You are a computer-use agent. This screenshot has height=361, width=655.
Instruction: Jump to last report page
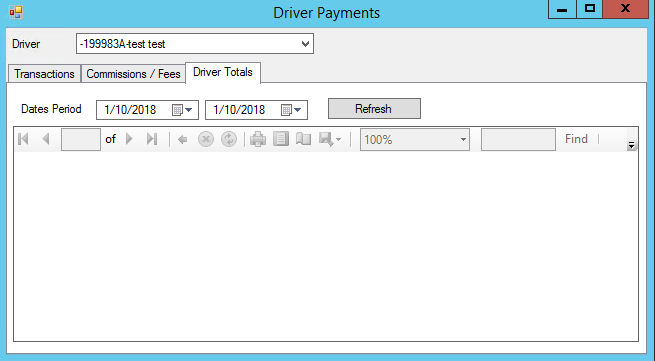tap(152, 139)
